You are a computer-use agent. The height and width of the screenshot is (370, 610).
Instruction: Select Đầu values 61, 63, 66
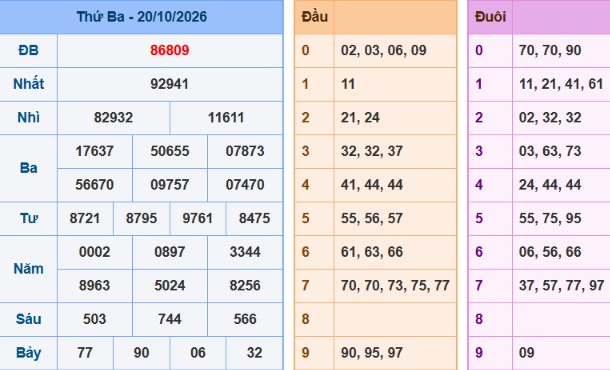(x=372, y=252)
